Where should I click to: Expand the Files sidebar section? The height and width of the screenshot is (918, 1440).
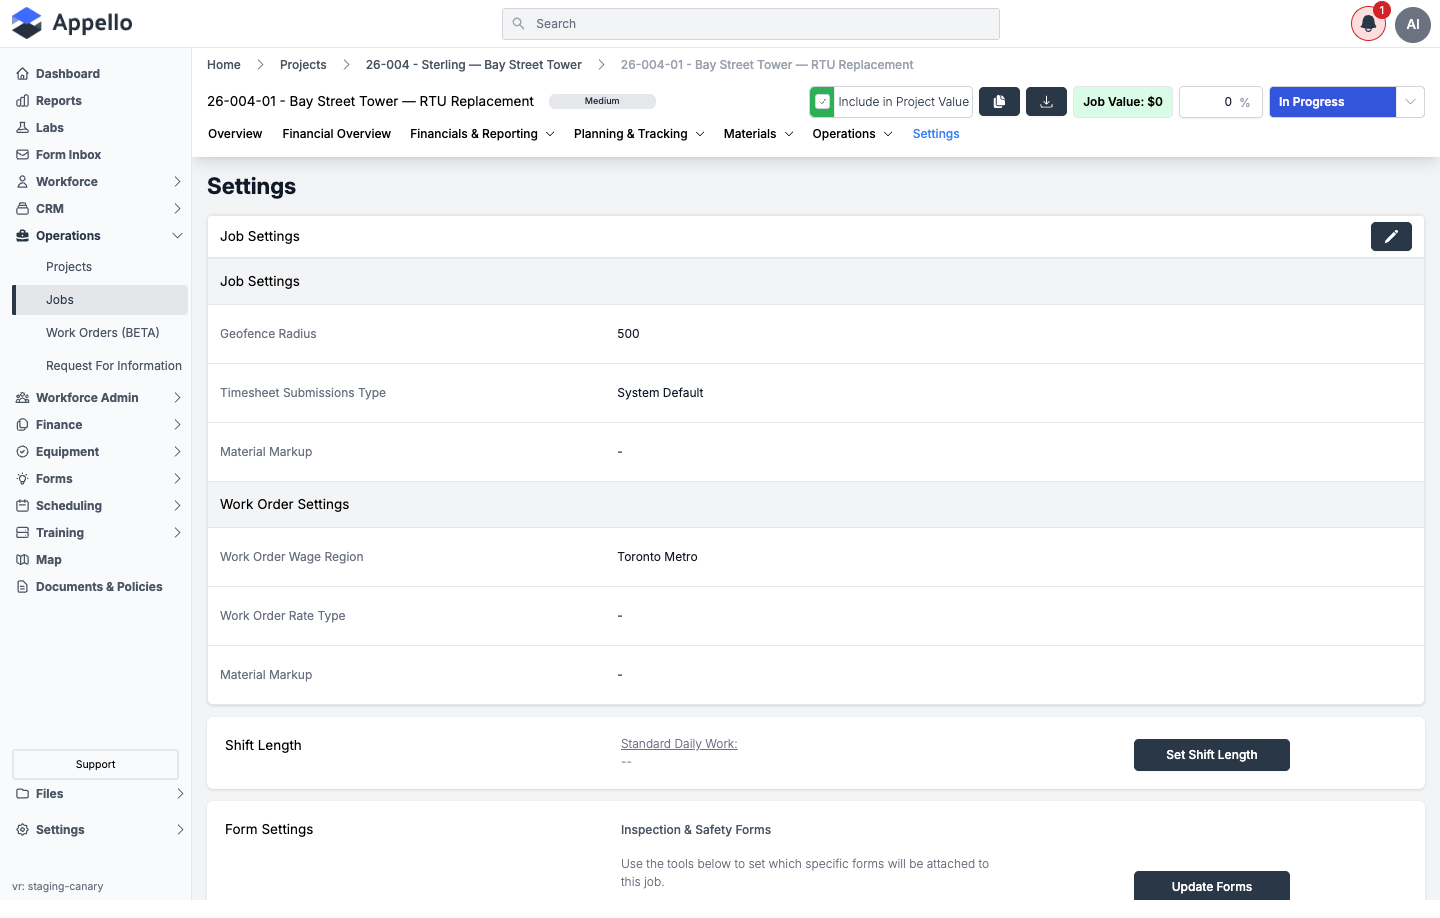click(x=180, y=794)
